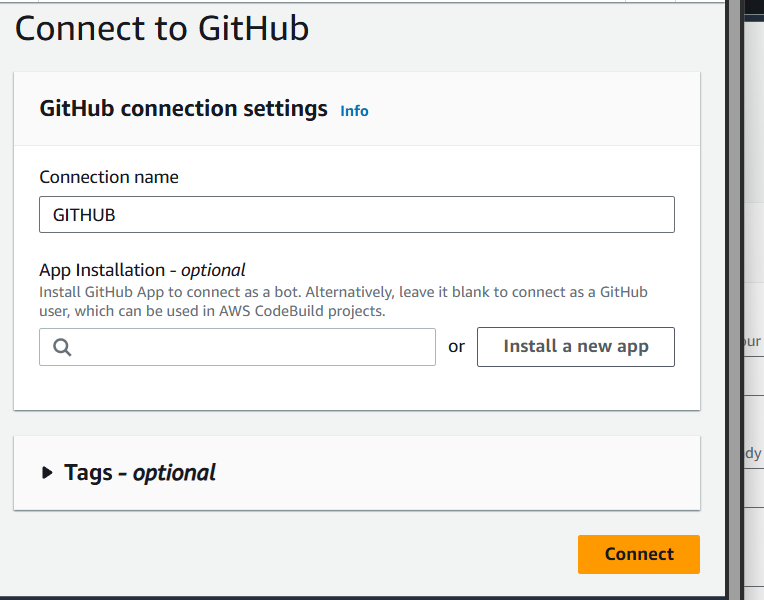764x600 pixels.
Task: Click the dark vertical divider at window edge
Action: point(734,300)
